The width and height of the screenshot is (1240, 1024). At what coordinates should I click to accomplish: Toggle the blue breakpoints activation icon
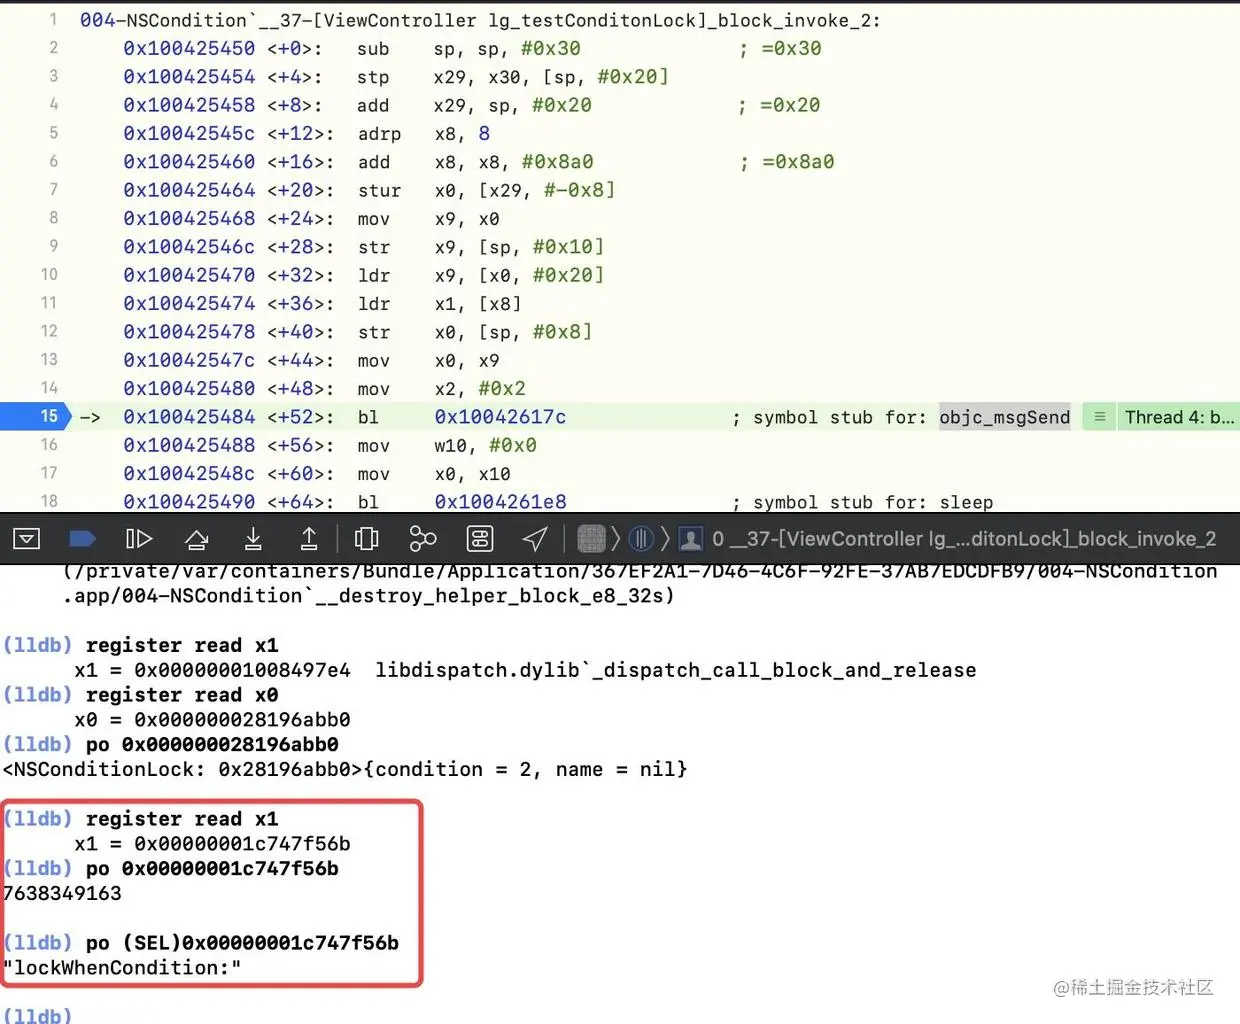[82, 539]
